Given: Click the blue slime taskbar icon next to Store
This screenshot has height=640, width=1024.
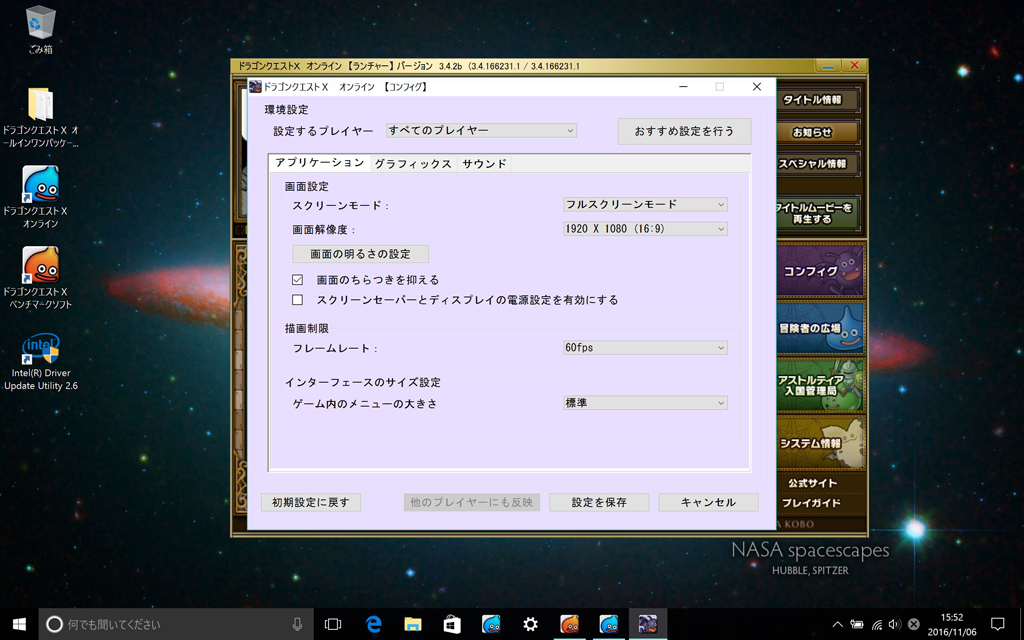Looking at the screenshot, I should [x=490, y=624].
